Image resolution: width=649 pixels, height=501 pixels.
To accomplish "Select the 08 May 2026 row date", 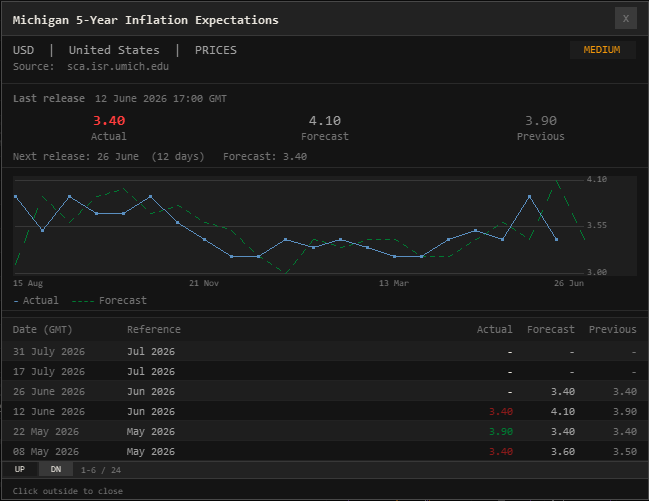I will (x=46, y=451).
